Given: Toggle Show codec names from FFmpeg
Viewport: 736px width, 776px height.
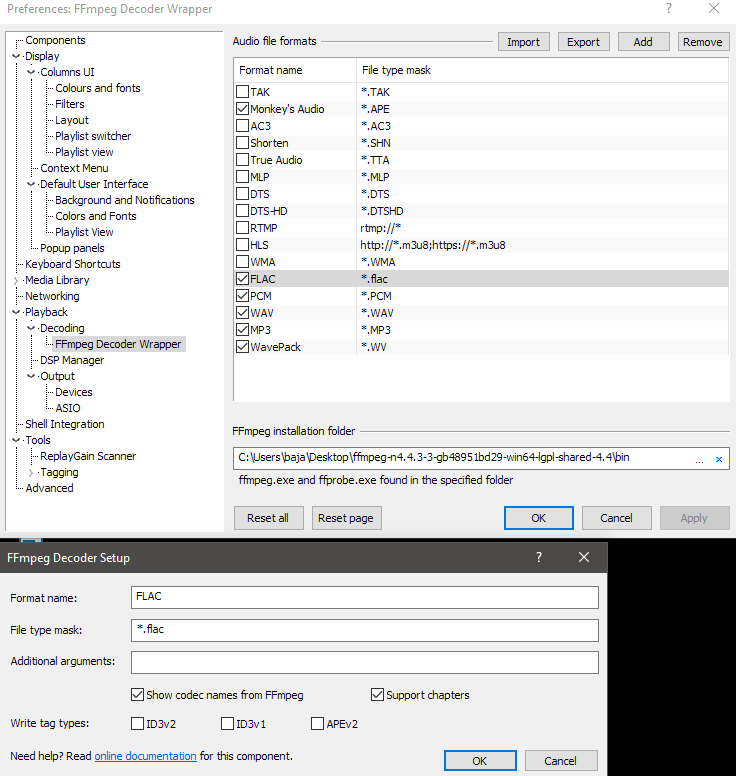Looking at the screenshot, I should (x=138, y=695).
